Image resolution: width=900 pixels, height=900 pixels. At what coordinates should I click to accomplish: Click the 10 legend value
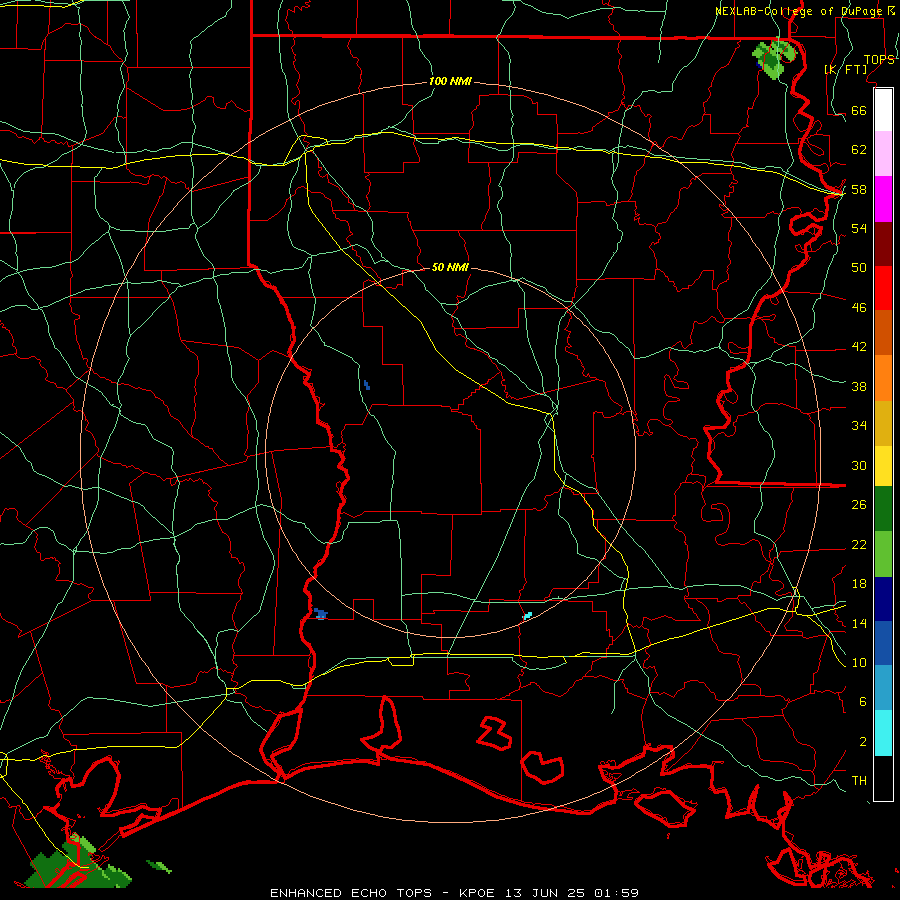pyautogui.click(x=859, y=662)
